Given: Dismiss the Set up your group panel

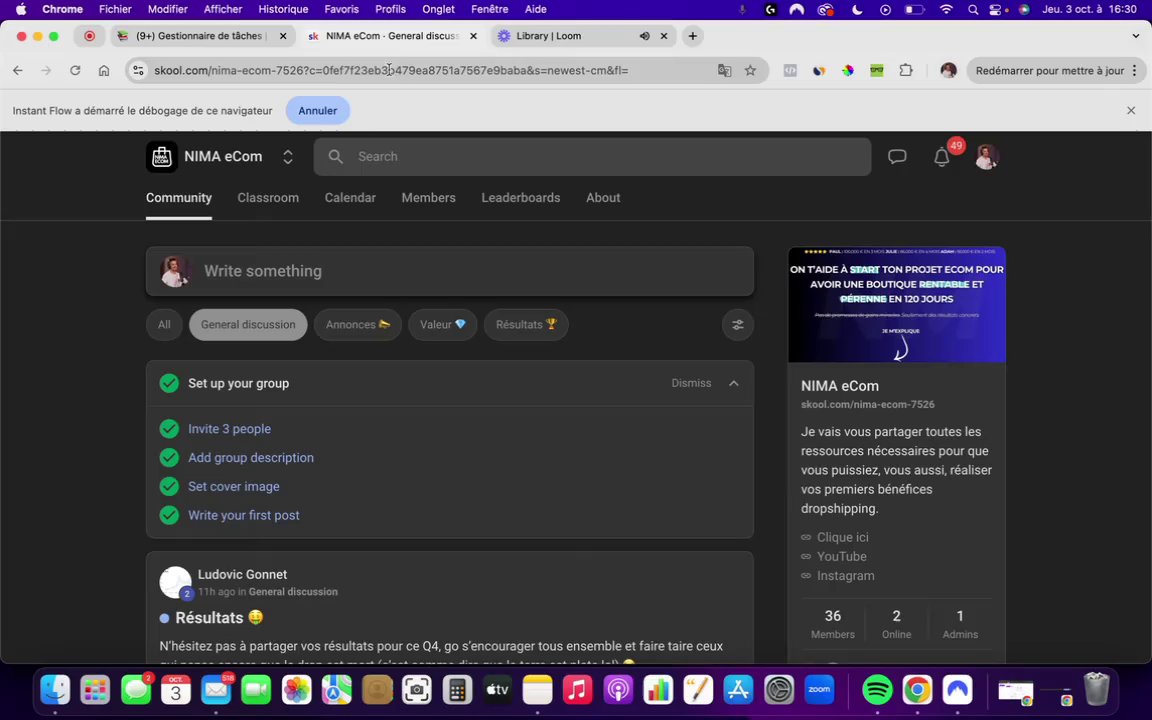Looking at the screenshot, I should [x=691, y=384].
